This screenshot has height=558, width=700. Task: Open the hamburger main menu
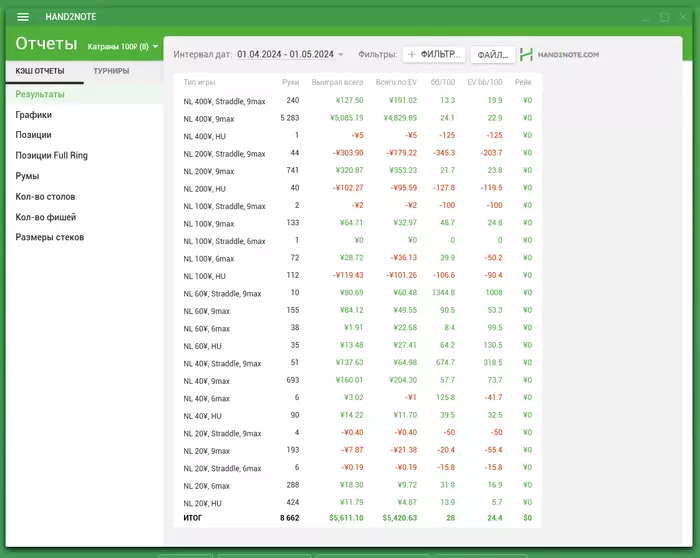pyautogui.click(x=23, y=17)
